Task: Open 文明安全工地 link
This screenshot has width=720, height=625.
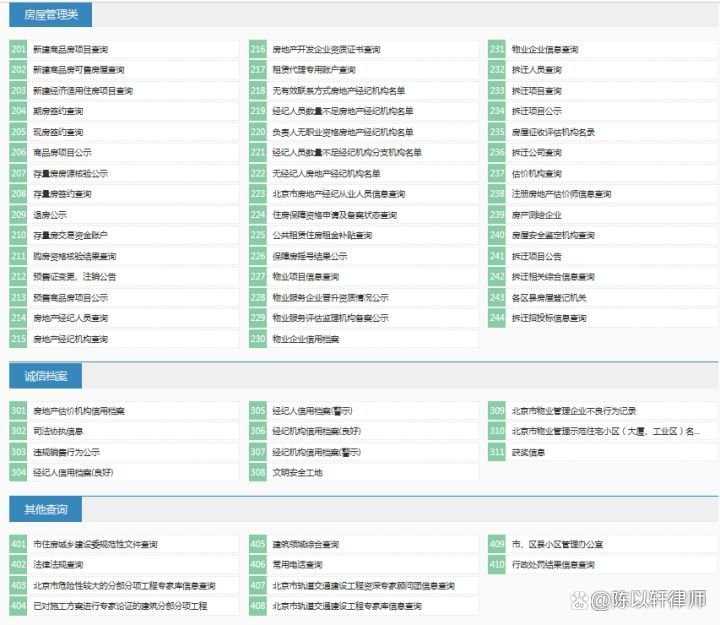Action: [297, 472]
